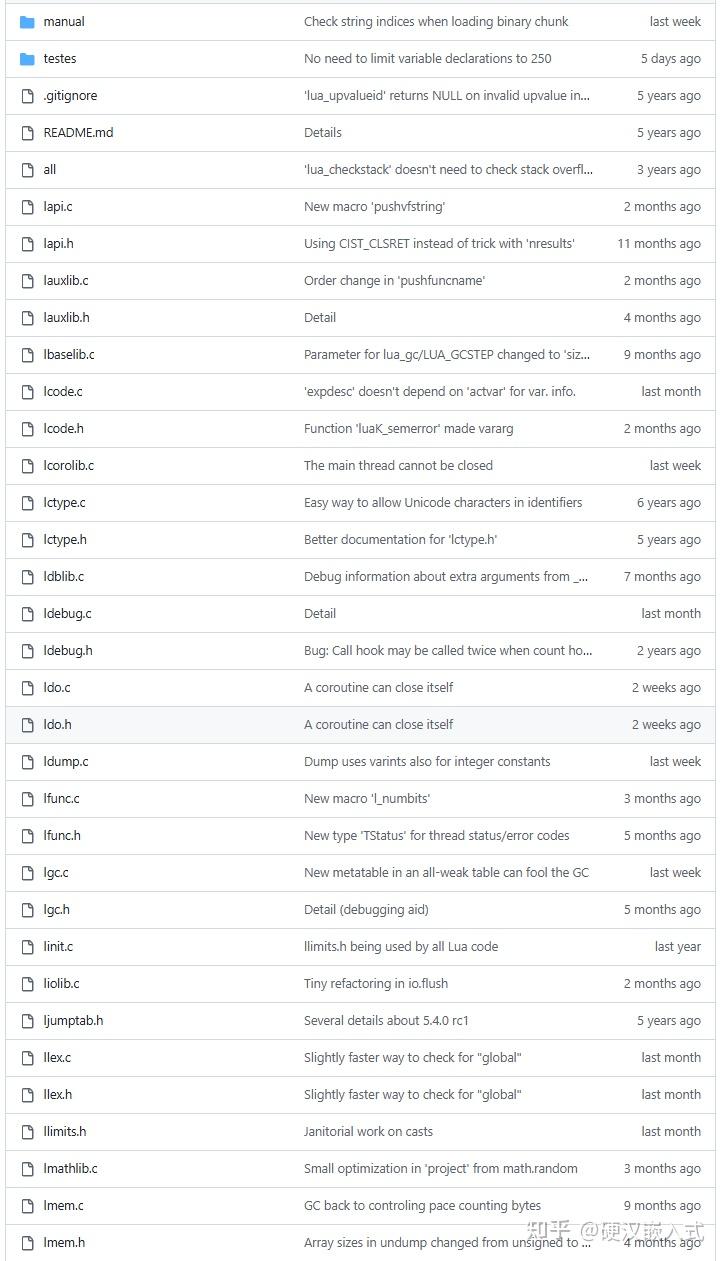Open commit 'A coroutine can close itself' for ldo.c
This screenshot has width=722, height=1261.
tap(378, 688)
